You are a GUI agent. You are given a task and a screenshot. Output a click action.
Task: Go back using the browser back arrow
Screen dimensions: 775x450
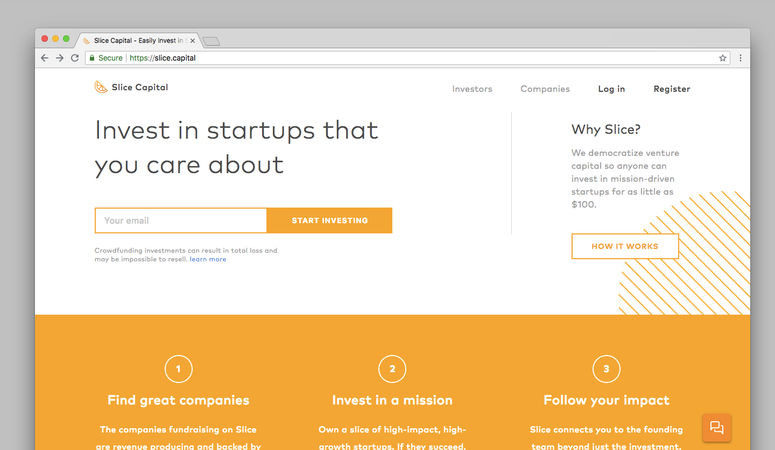(x=44, y=58)
